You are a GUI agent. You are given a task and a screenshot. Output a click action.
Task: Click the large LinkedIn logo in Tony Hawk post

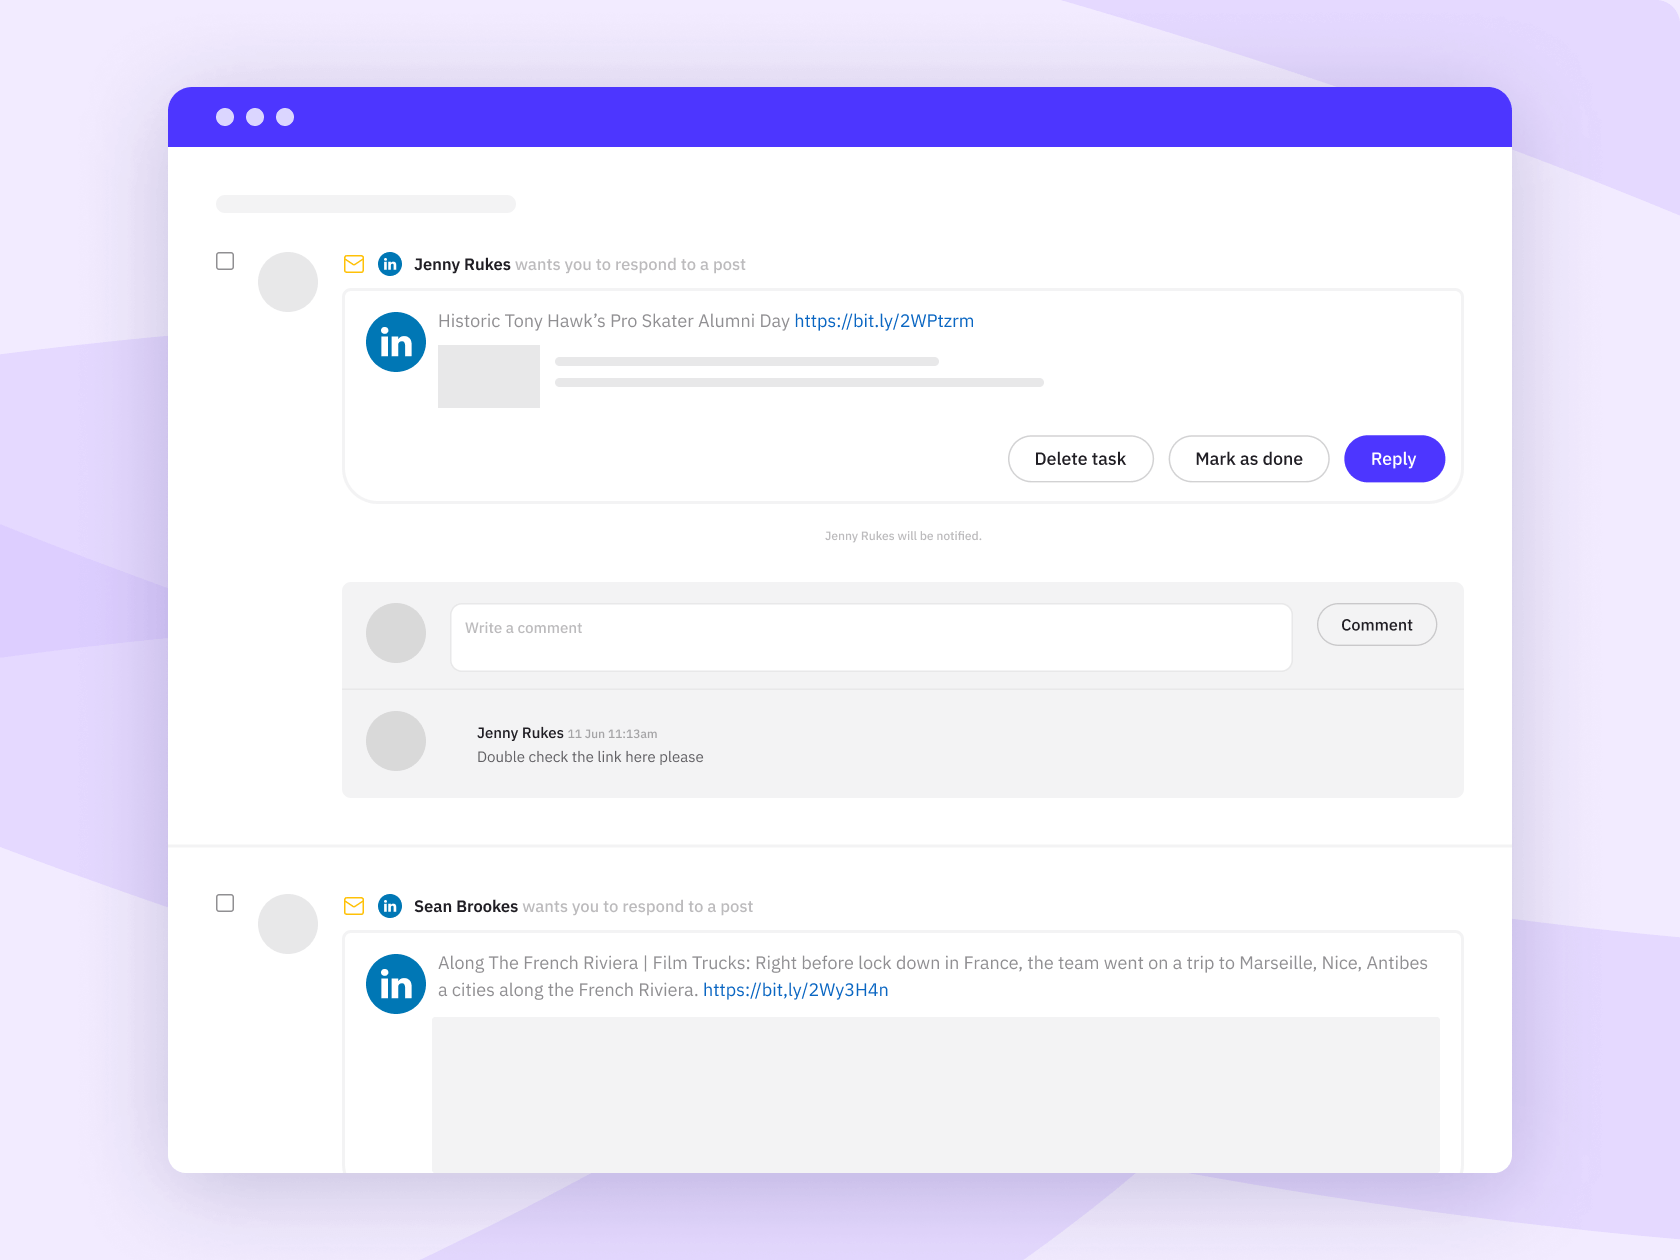pyautogui.click(x=396, y=342)
